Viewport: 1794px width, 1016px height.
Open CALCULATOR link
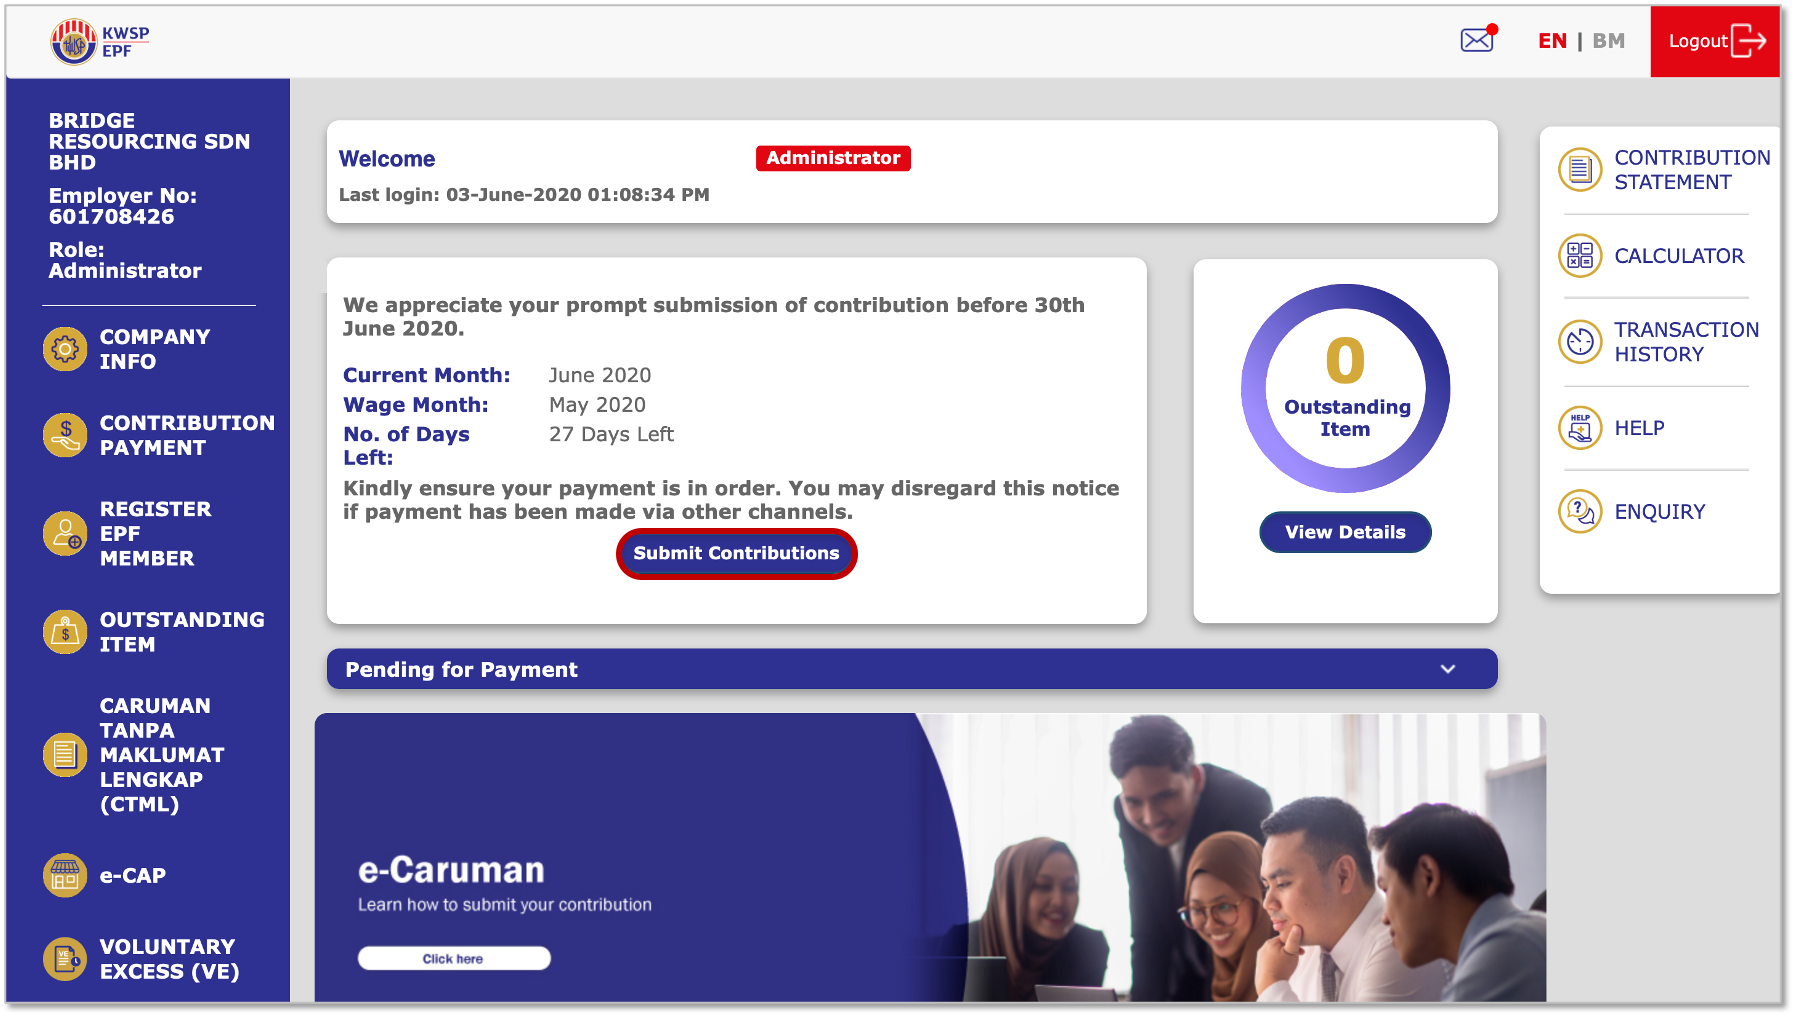(1679, 256)
